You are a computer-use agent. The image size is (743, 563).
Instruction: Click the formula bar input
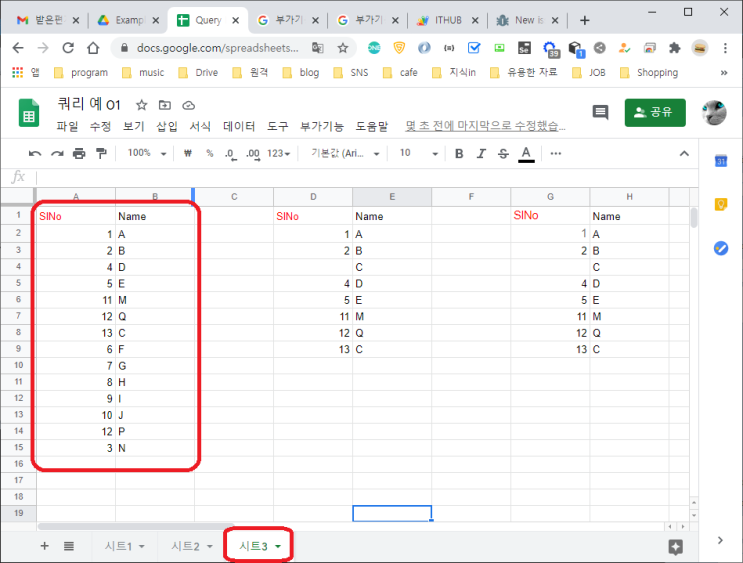coord(367,177)
